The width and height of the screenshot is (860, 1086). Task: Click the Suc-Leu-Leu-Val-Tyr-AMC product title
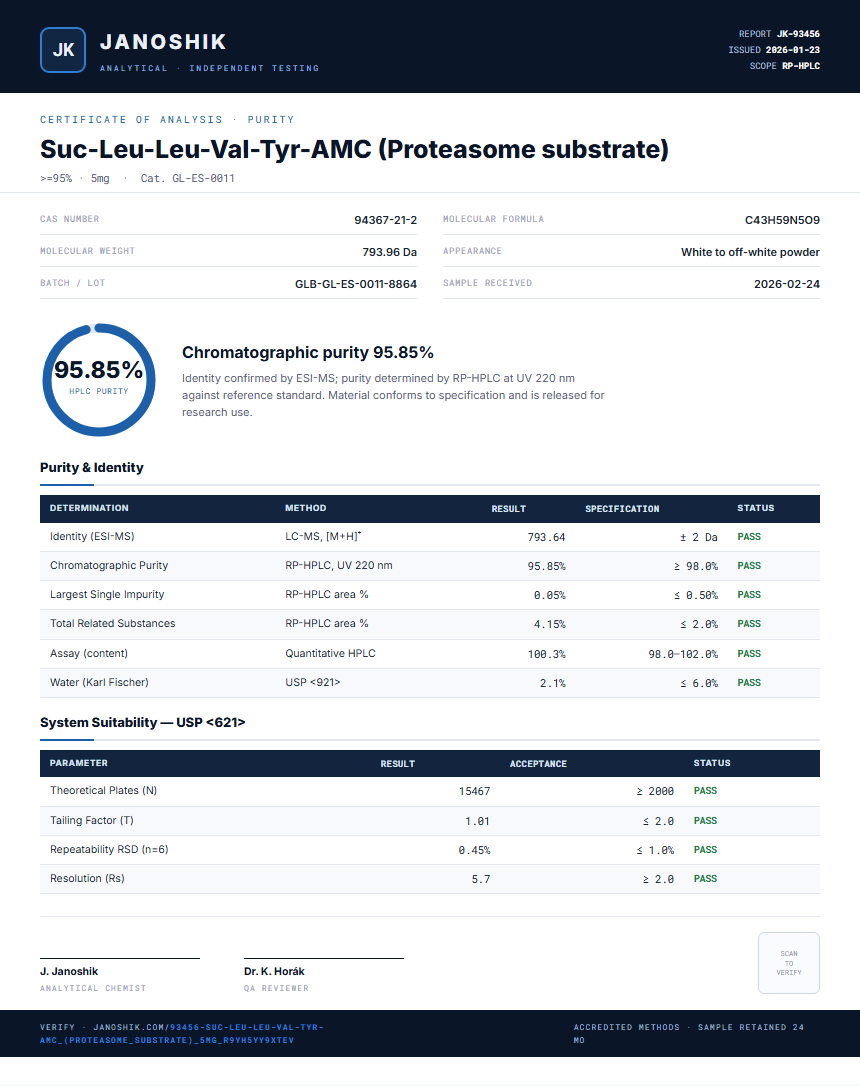[x=355, y=149]
